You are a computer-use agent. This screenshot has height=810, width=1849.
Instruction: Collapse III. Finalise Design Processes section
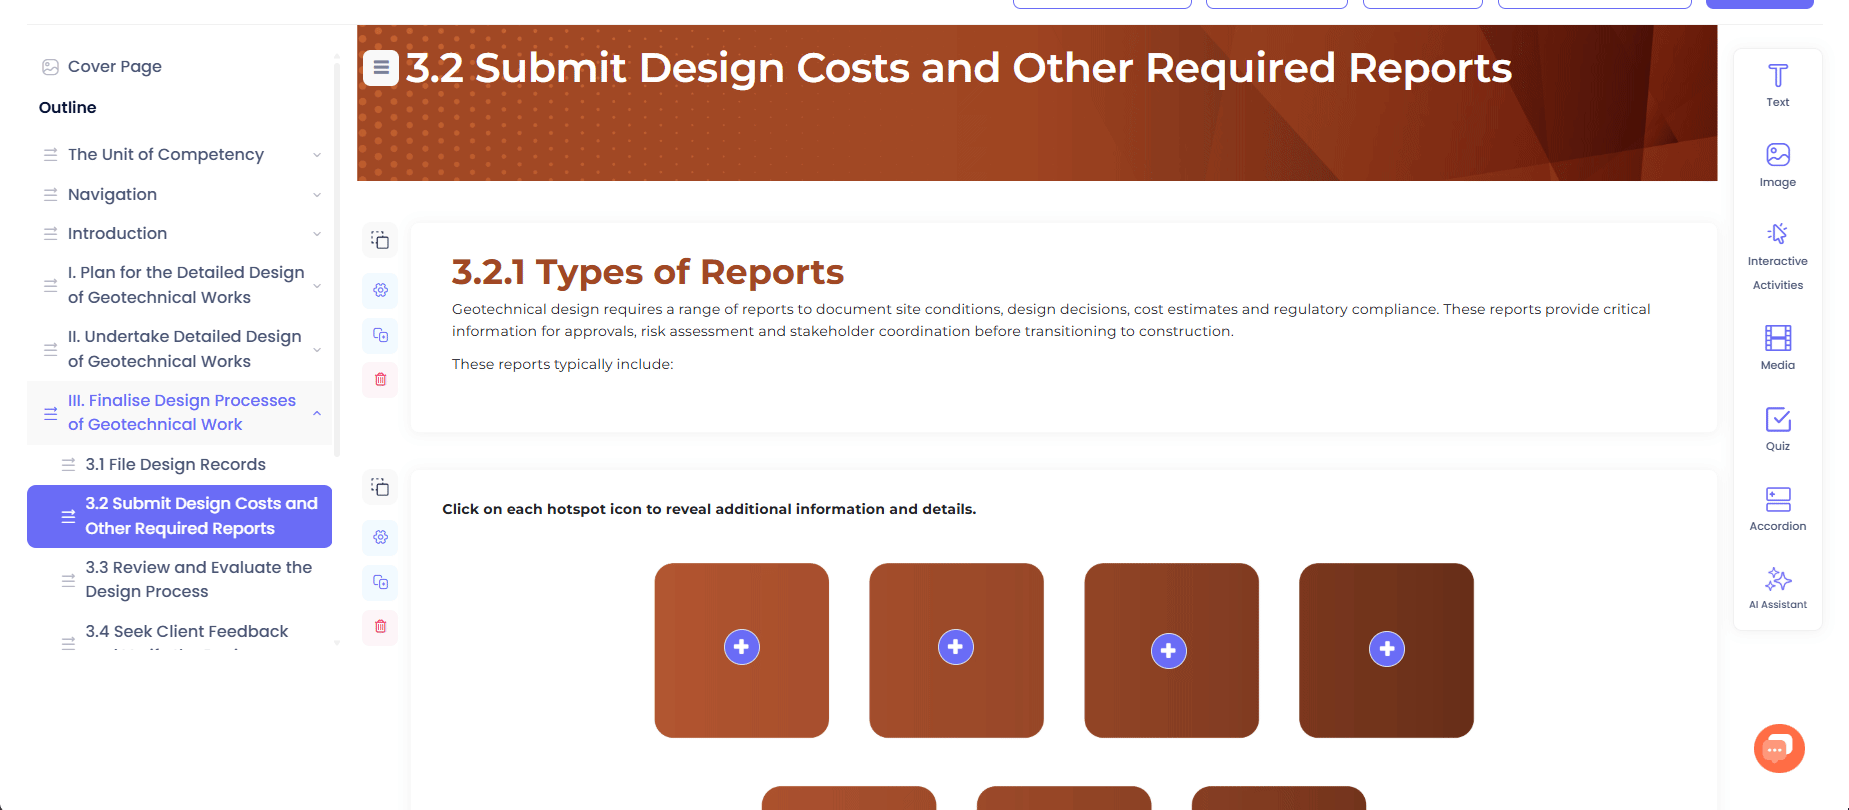[316, 413]
